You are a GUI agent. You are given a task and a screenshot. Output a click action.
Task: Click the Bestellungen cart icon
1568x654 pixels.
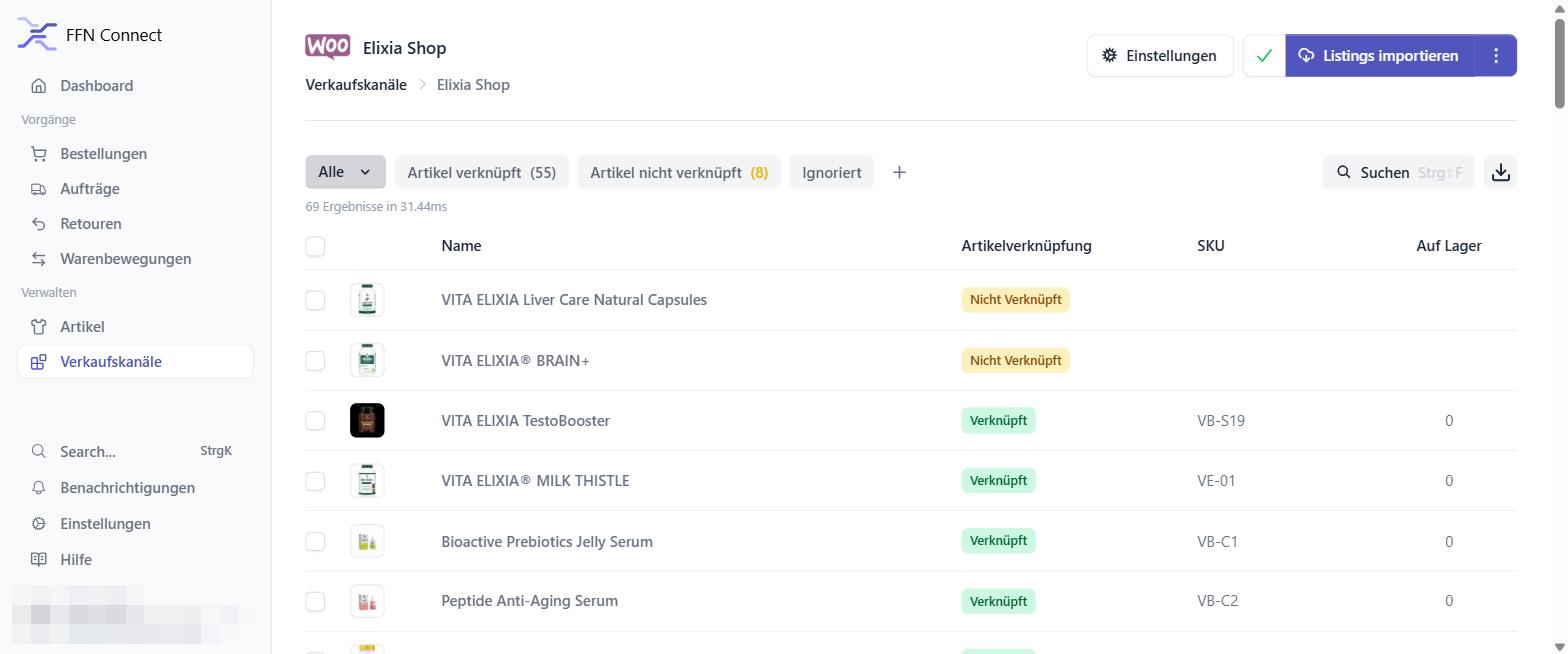tap(38, 154)
